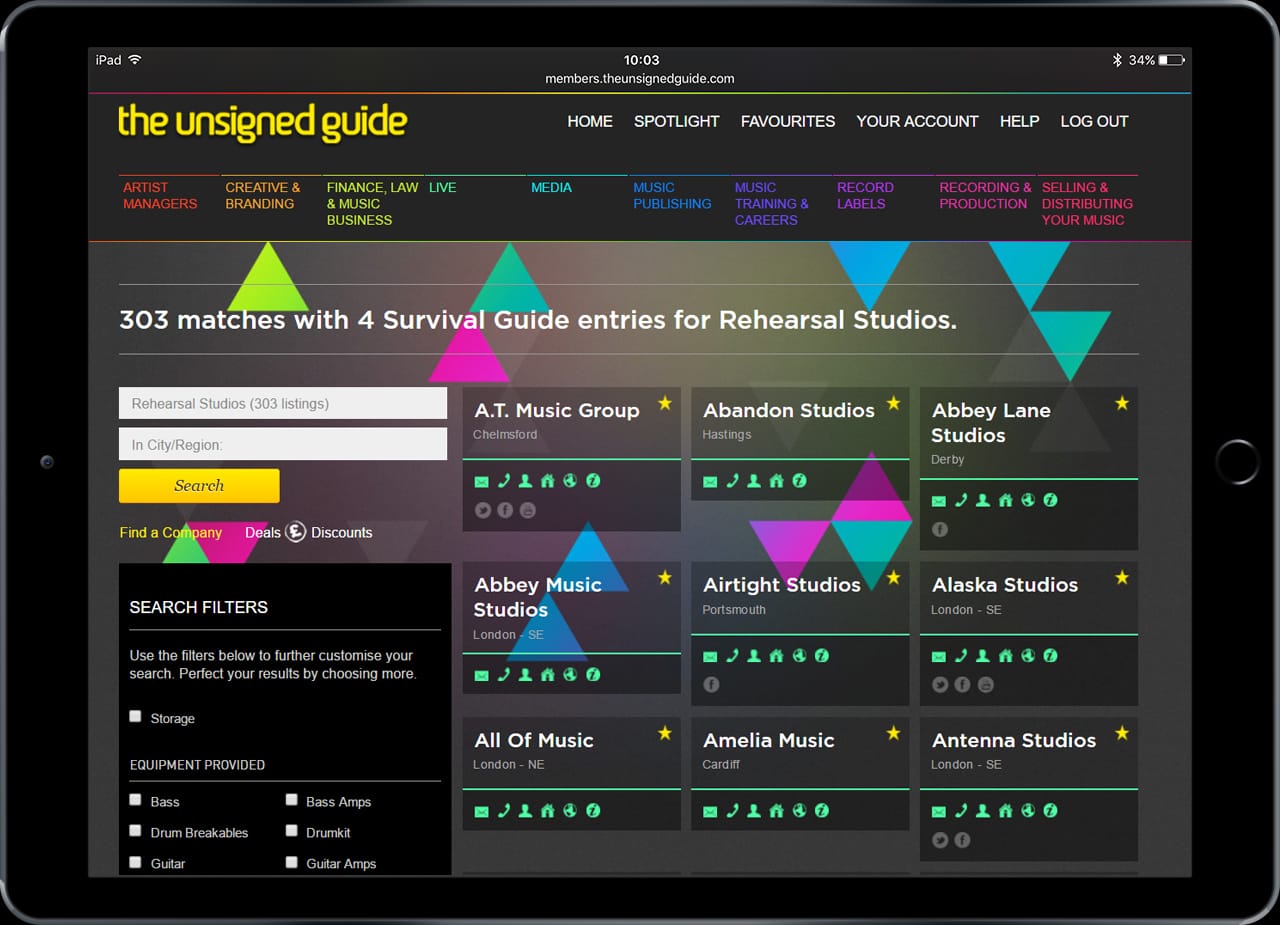1280x925 pixels.
Task: Tap the Safari address bar URL
Action: click(640, 78)
